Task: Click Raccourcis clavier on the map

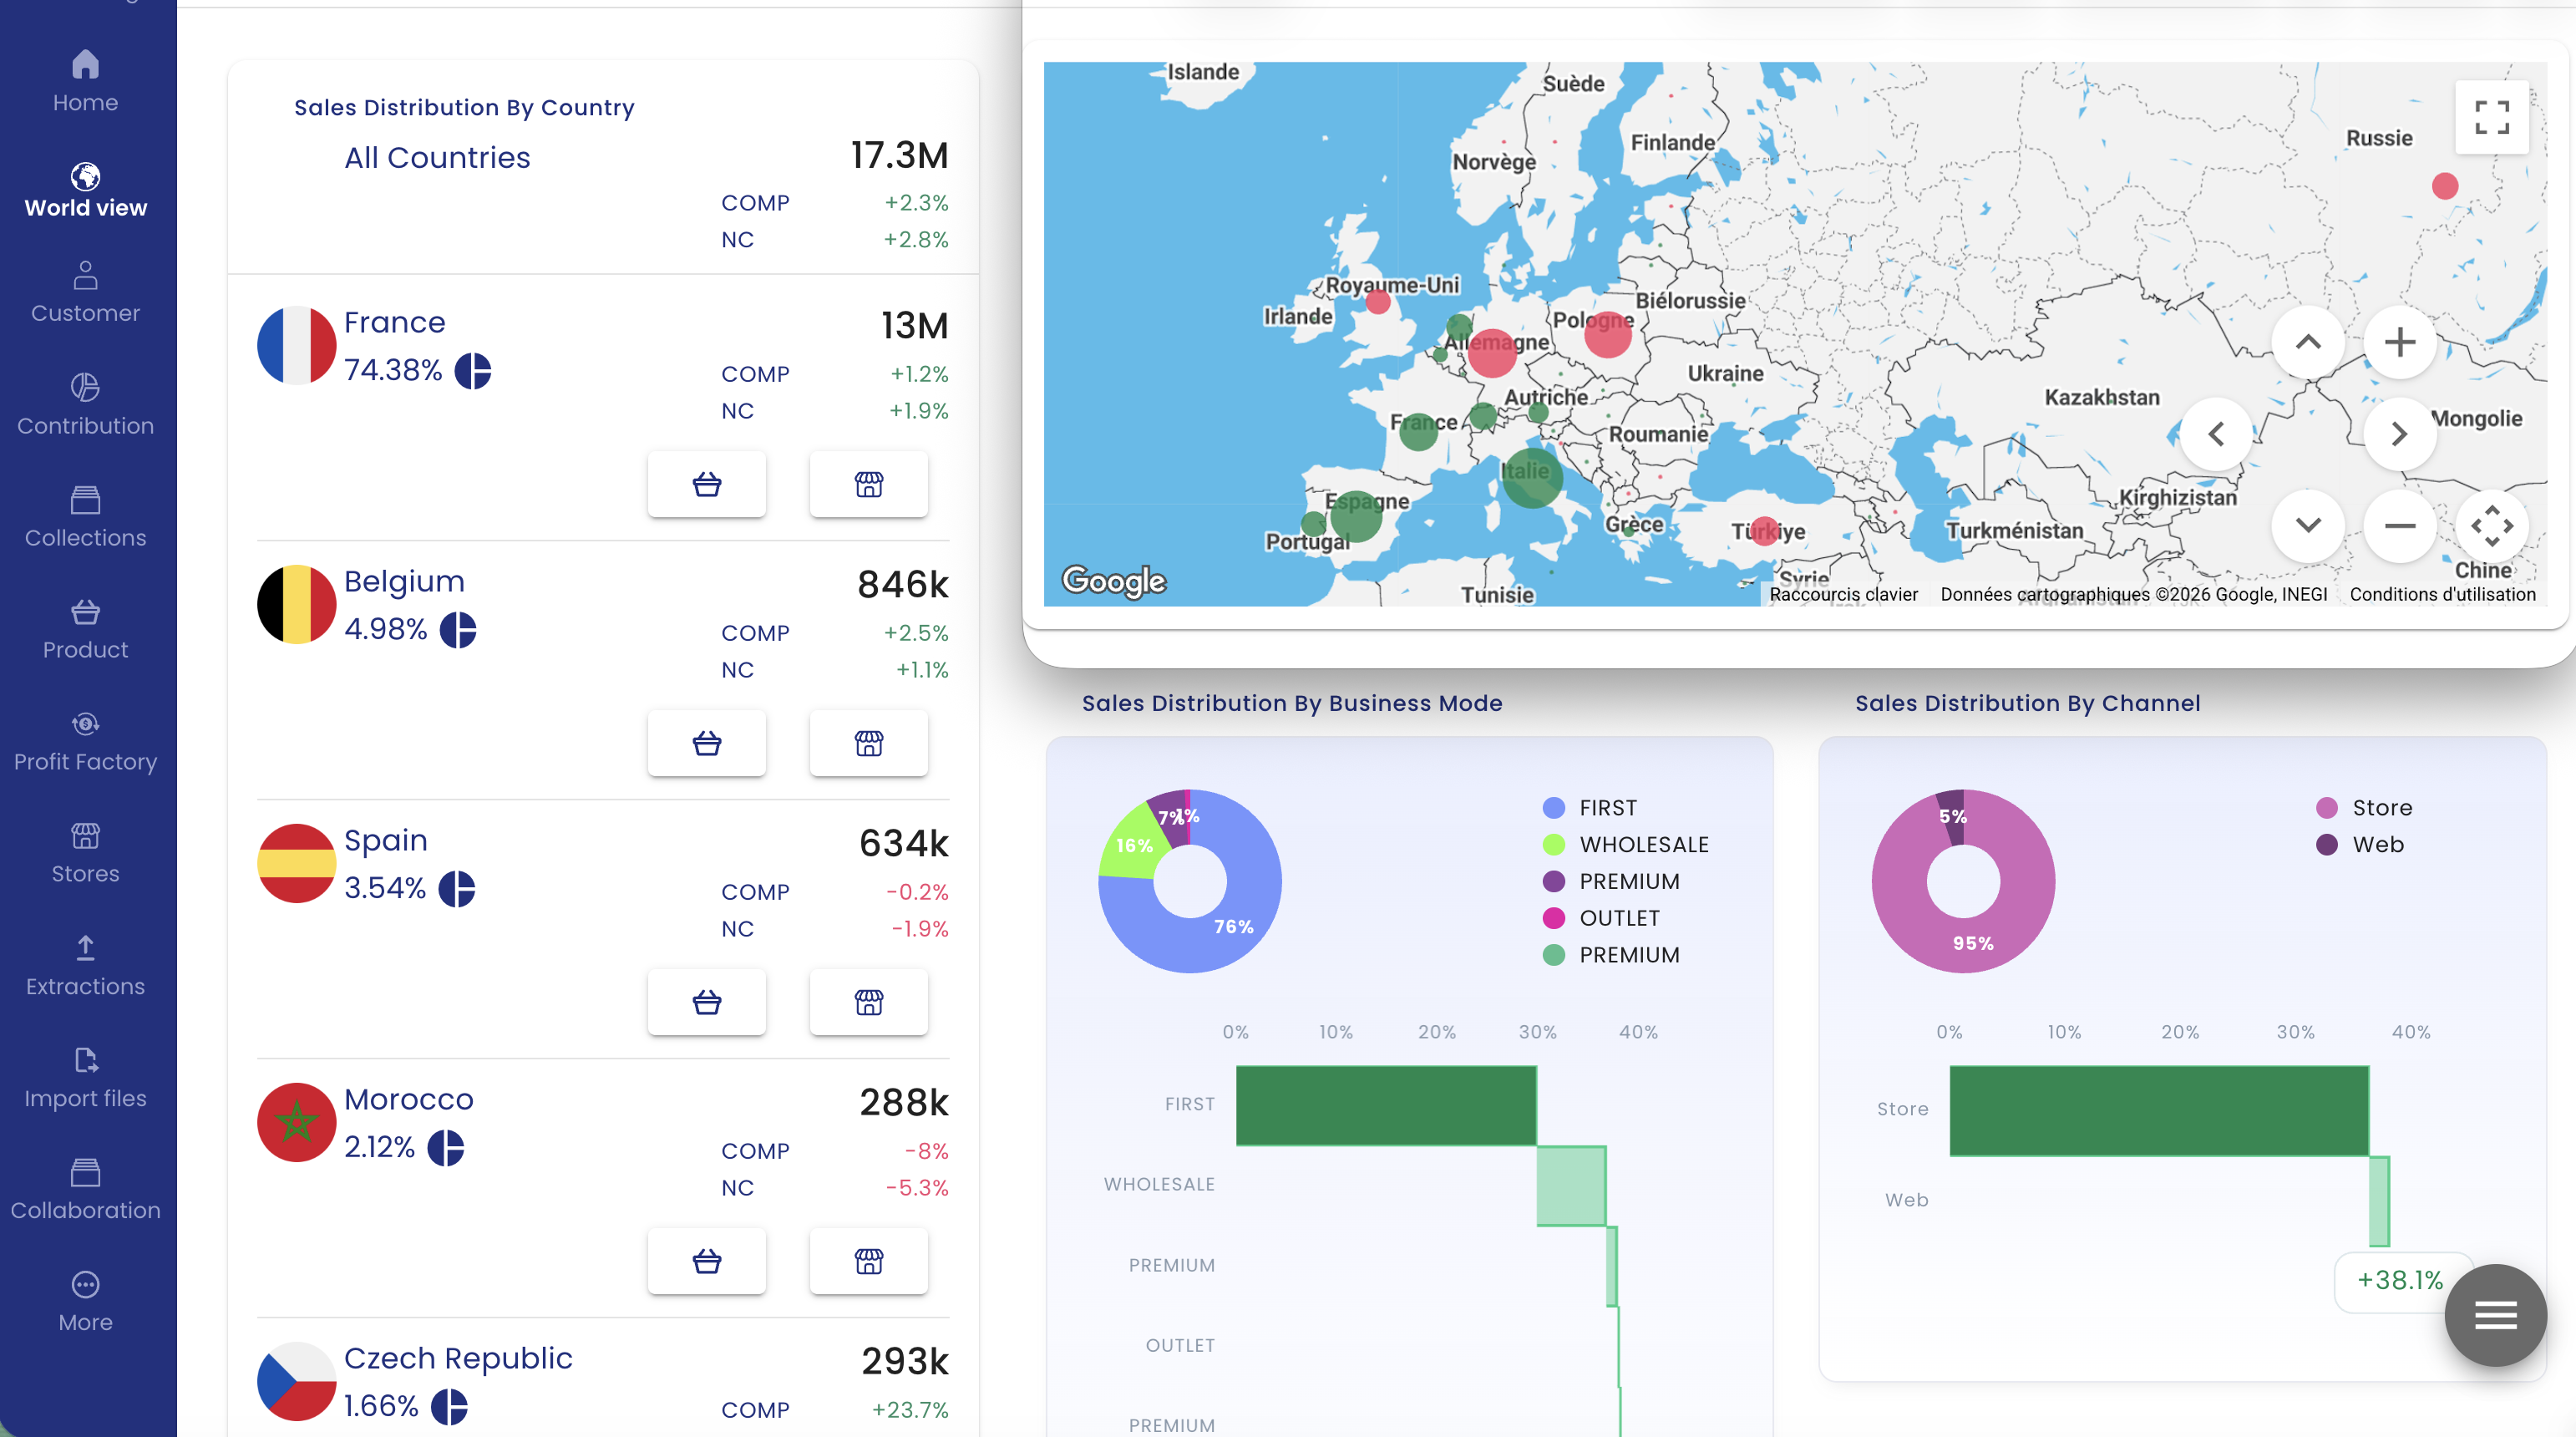Action: pos(1842,595)
